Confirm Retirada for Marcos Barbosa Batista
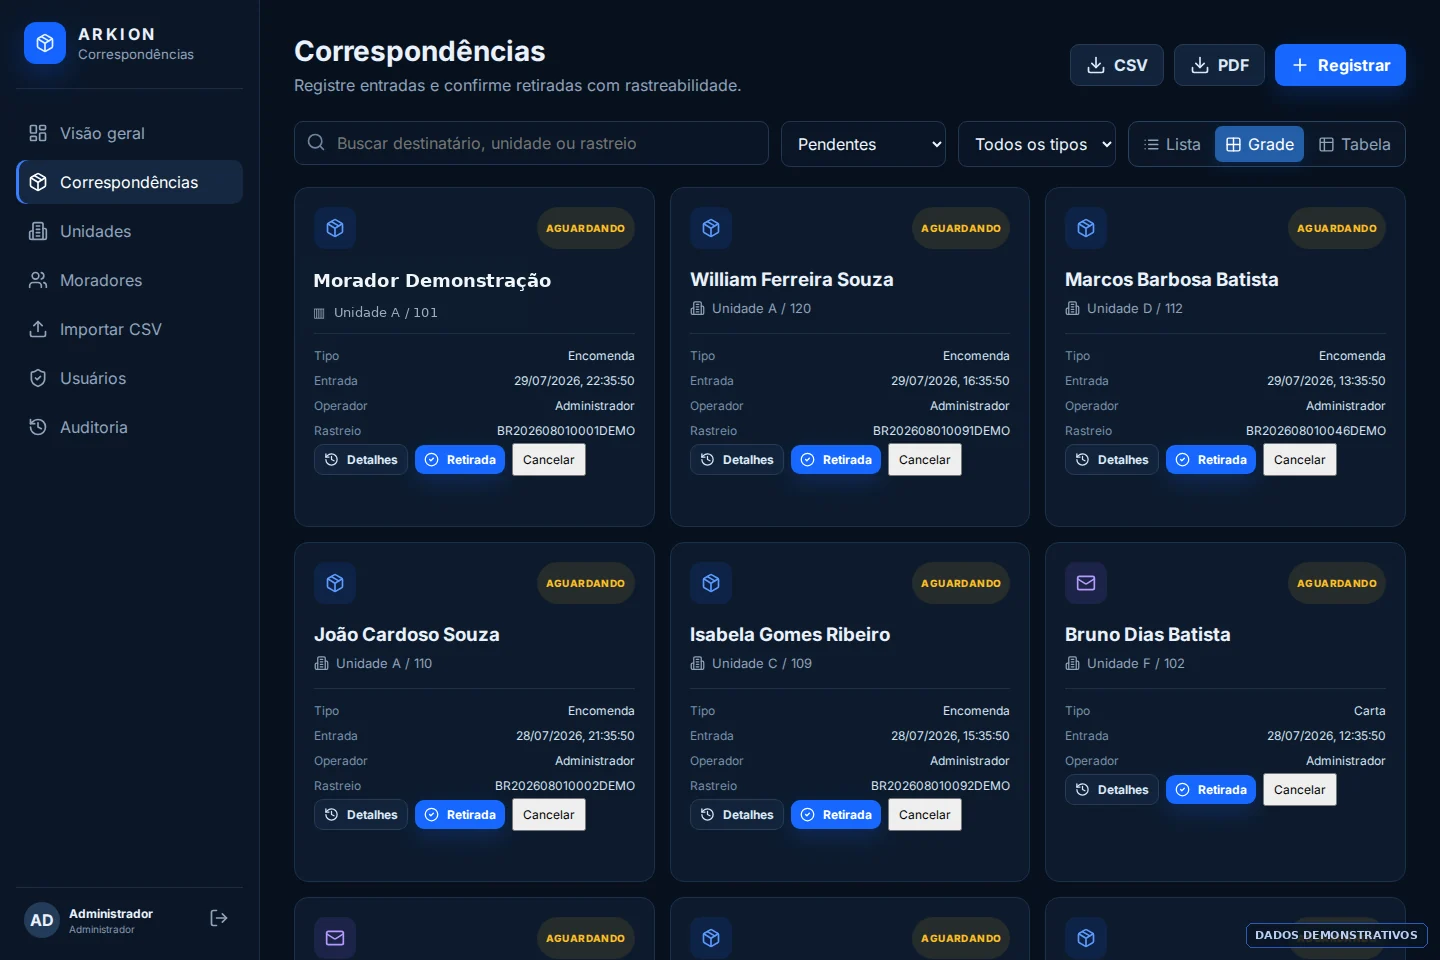This screenshot has height=960, width=1440. 1211,460
